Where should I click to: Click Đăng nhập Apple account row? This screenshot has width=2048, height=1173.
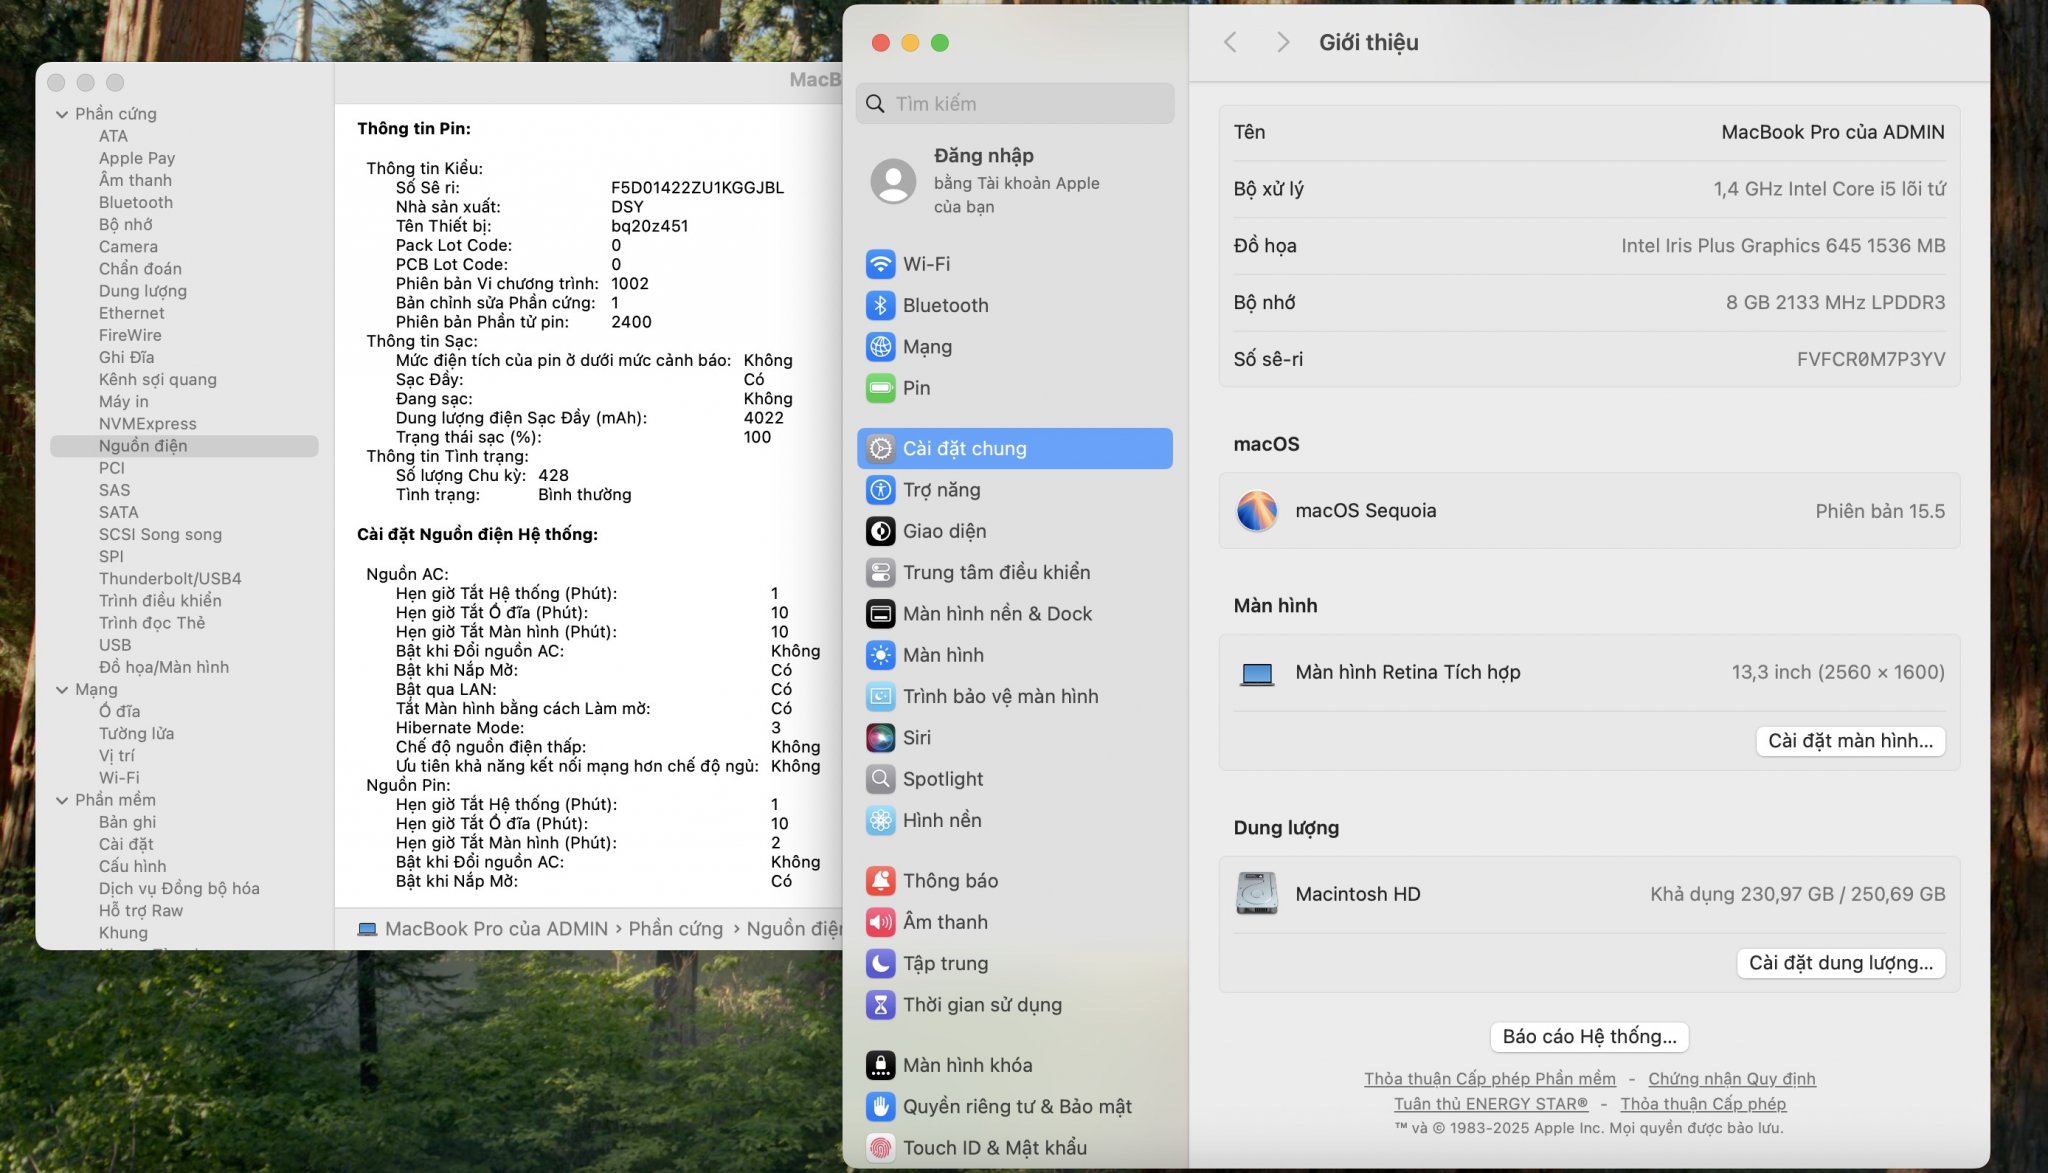click(x=1015, y=181)
